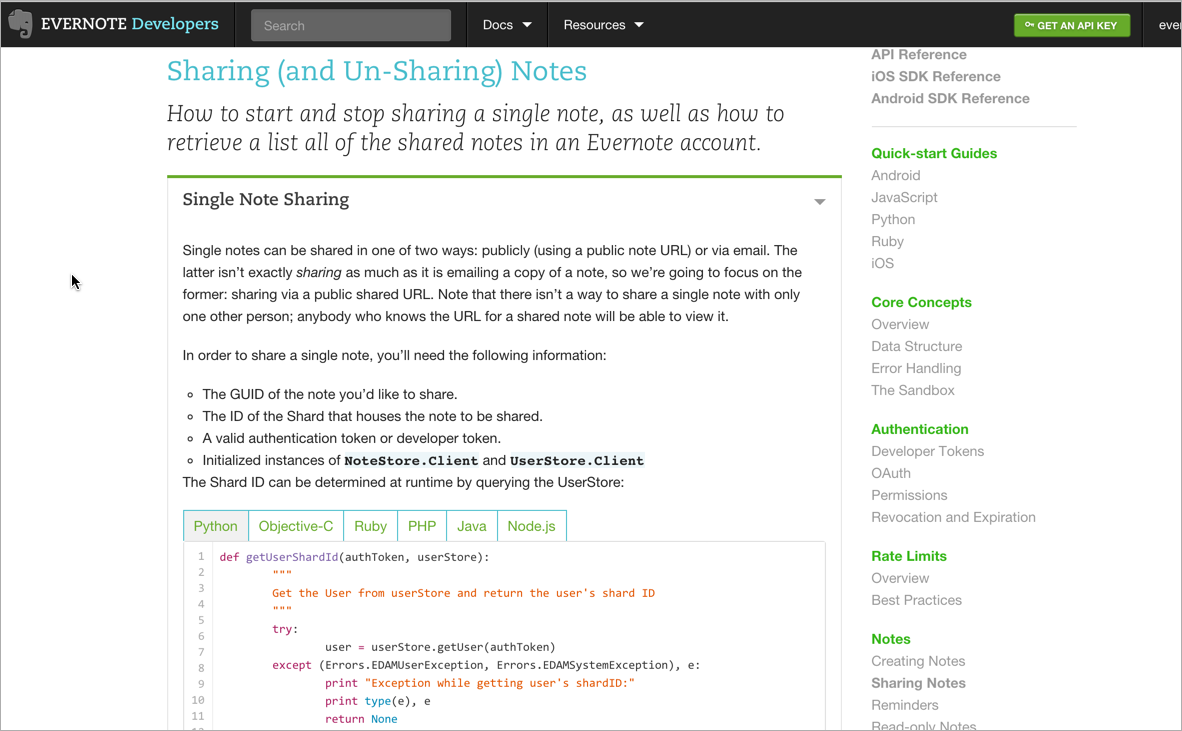Select the PHP code tab

tap(422, 526)
